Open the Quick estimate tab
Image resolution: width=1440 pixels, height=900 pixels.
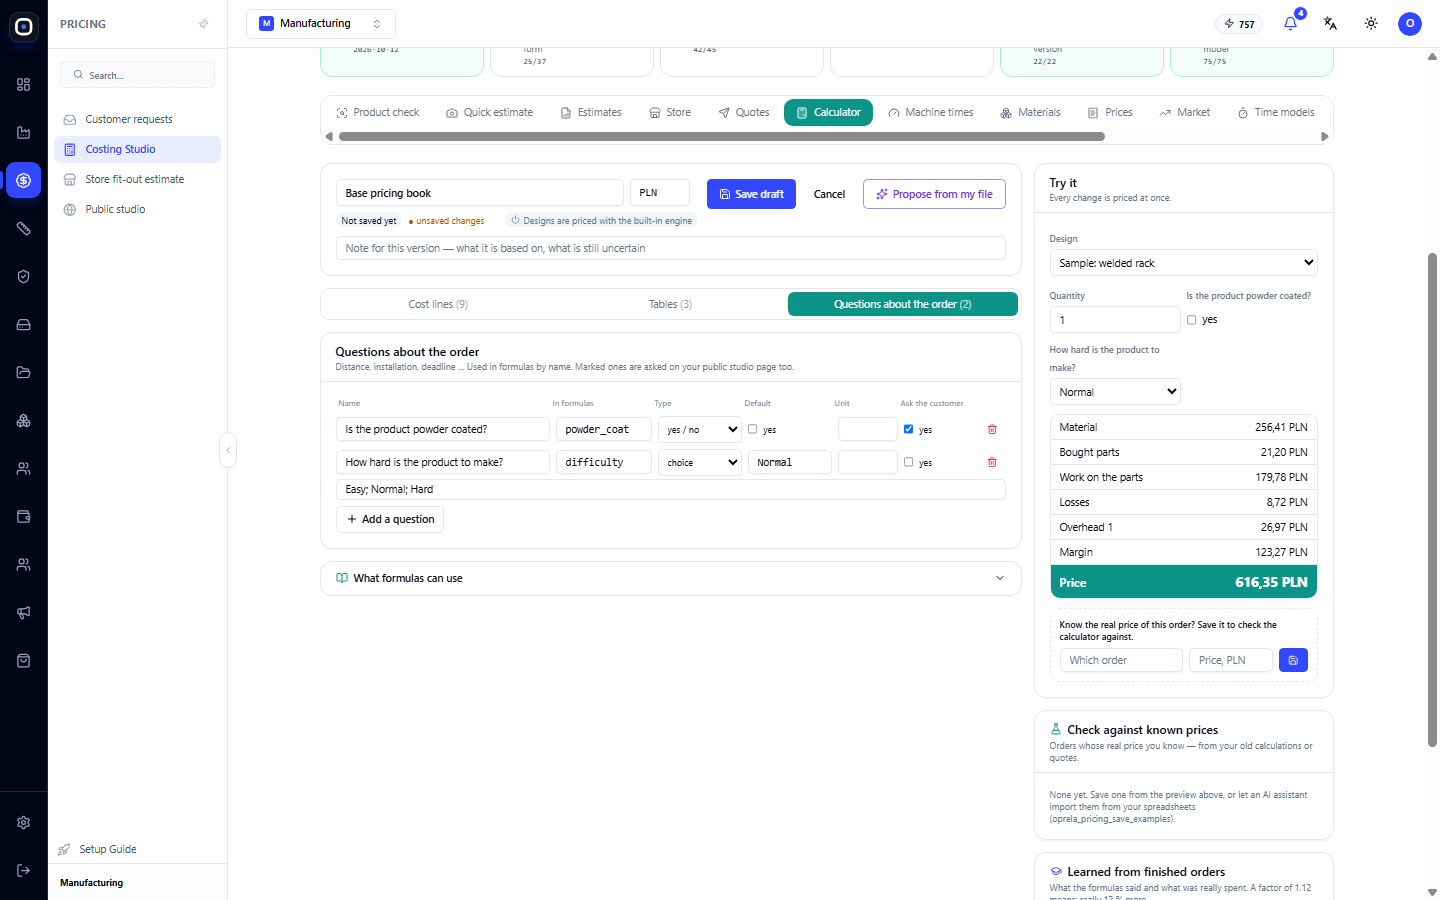[x=489, y=112]
